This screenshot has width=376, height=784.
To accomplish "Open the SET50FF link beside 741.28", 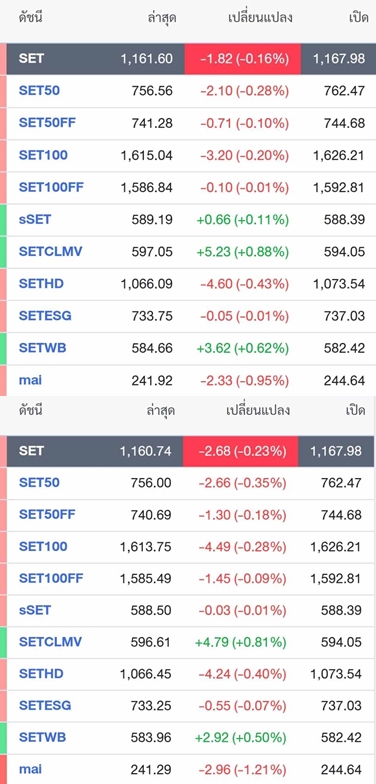I will tap(48, 122).
